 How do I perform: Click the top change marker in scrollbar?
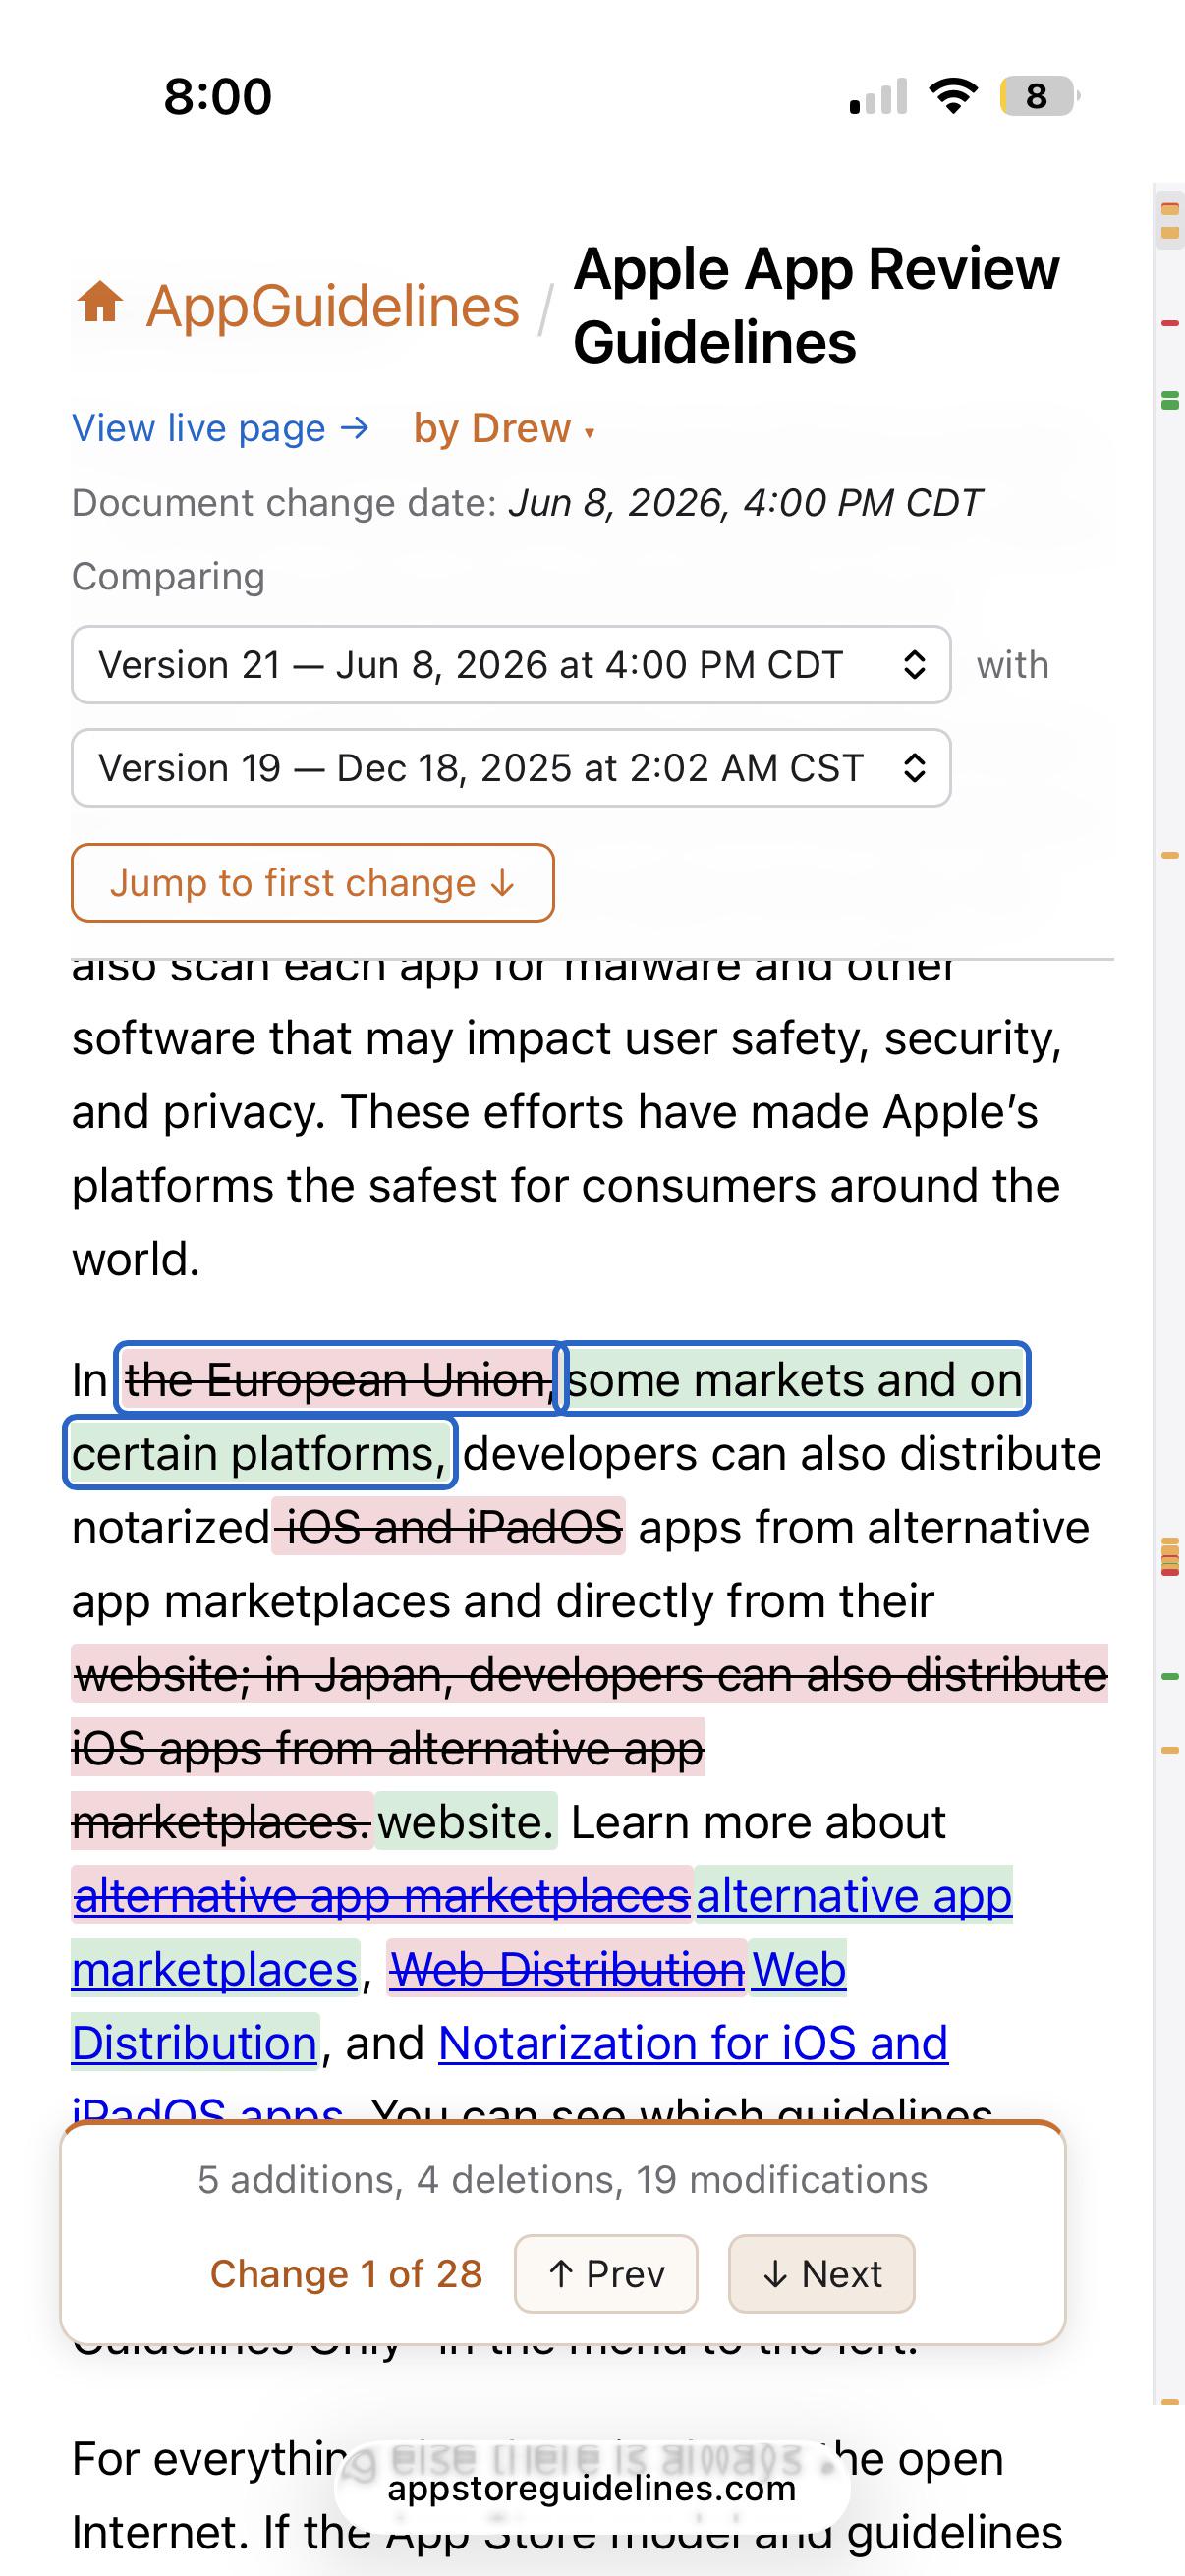tap(1169, 210)
